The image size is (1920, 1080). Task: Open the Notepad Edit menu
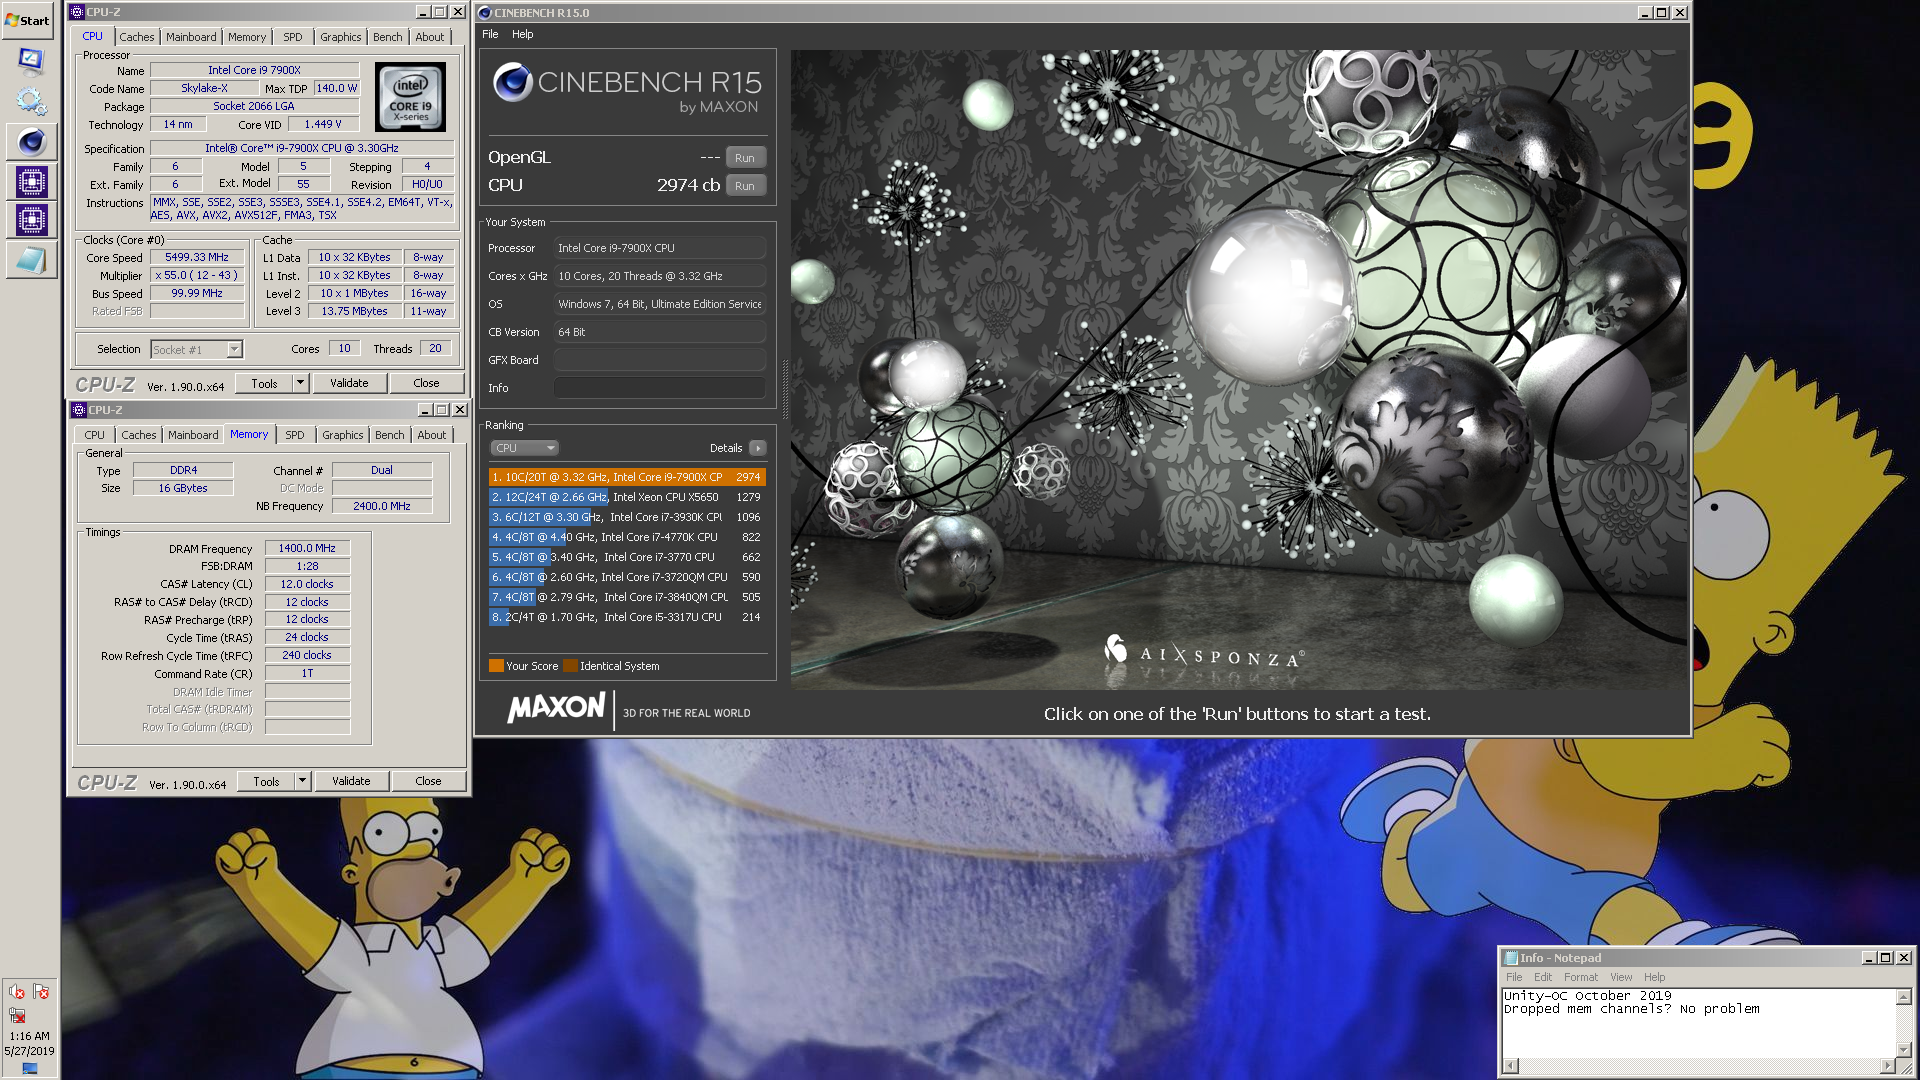[1543, 977]
